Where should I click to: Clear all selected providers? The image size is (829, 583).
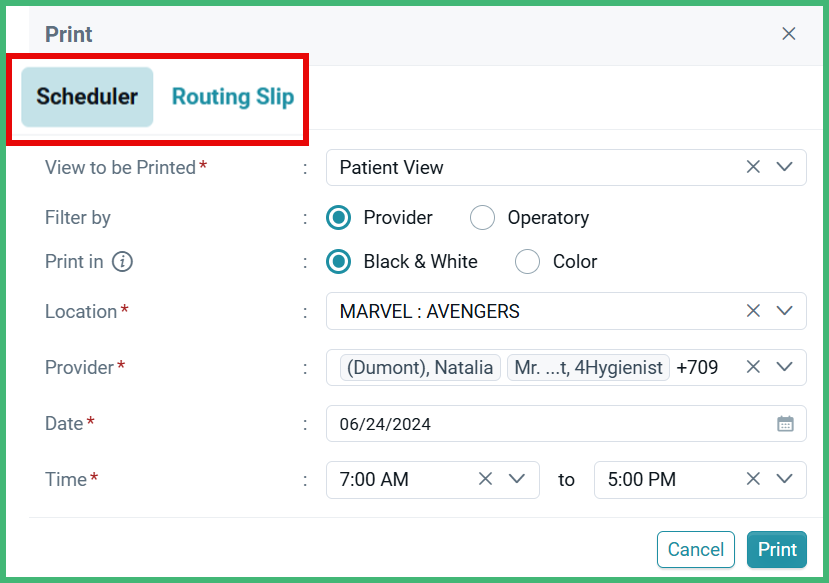pos(753,367)
